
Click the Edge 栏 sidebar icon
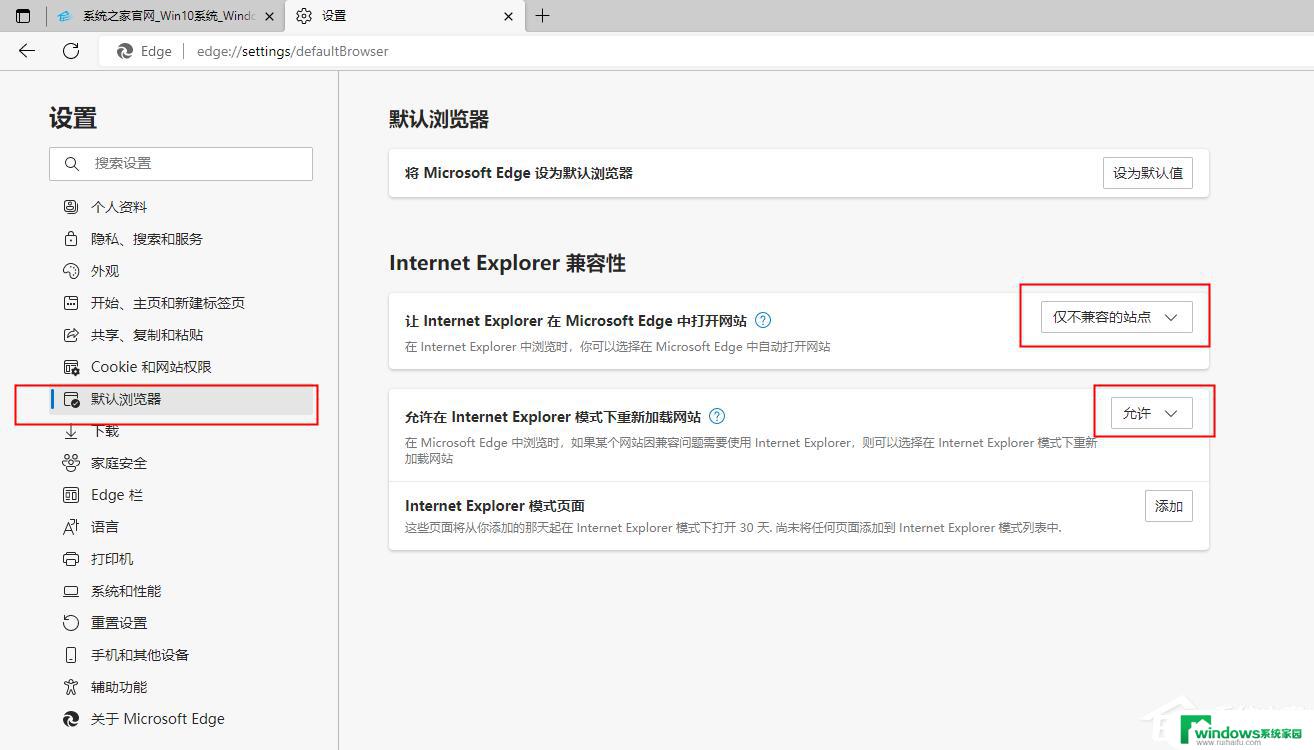click(71, 495)
